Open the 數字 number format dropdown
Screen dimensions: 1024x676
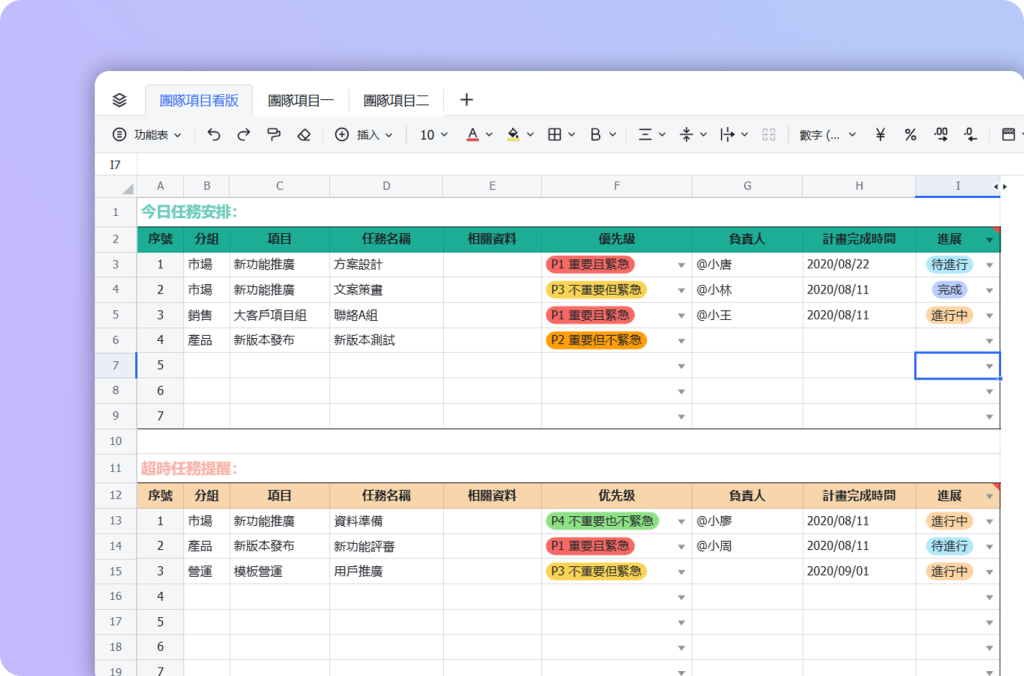coord(828,135)
